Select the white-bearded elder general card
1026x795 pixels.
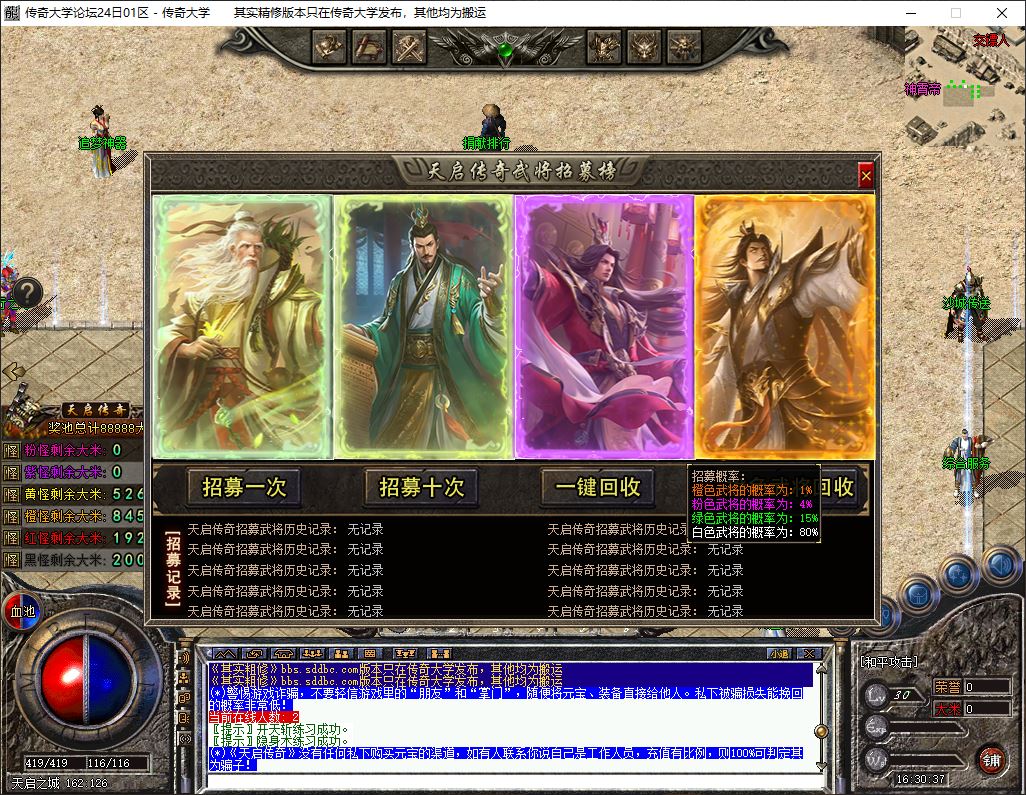(242, 327)
